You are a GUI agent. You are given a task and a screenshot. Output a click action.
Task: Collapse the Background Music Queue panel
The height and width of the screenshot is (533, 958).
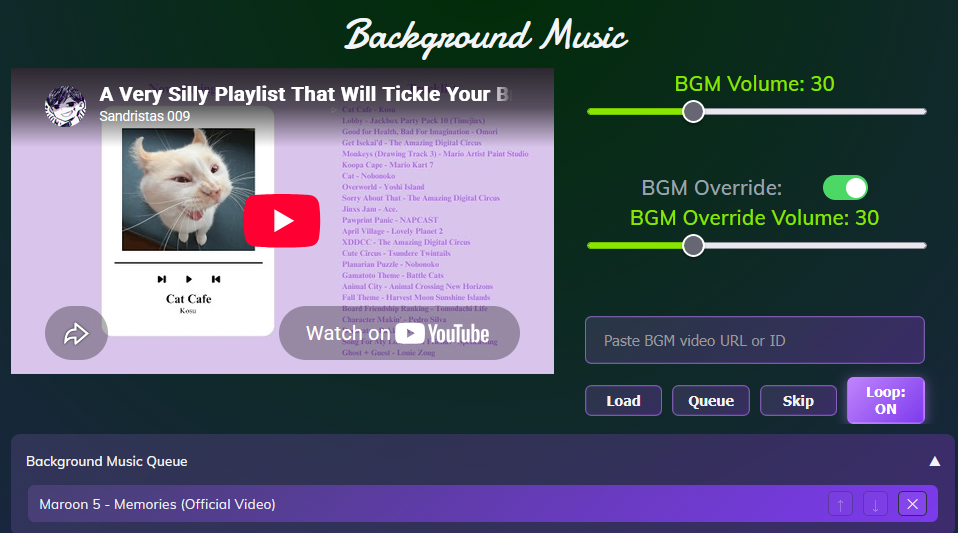tap(934, 461)
